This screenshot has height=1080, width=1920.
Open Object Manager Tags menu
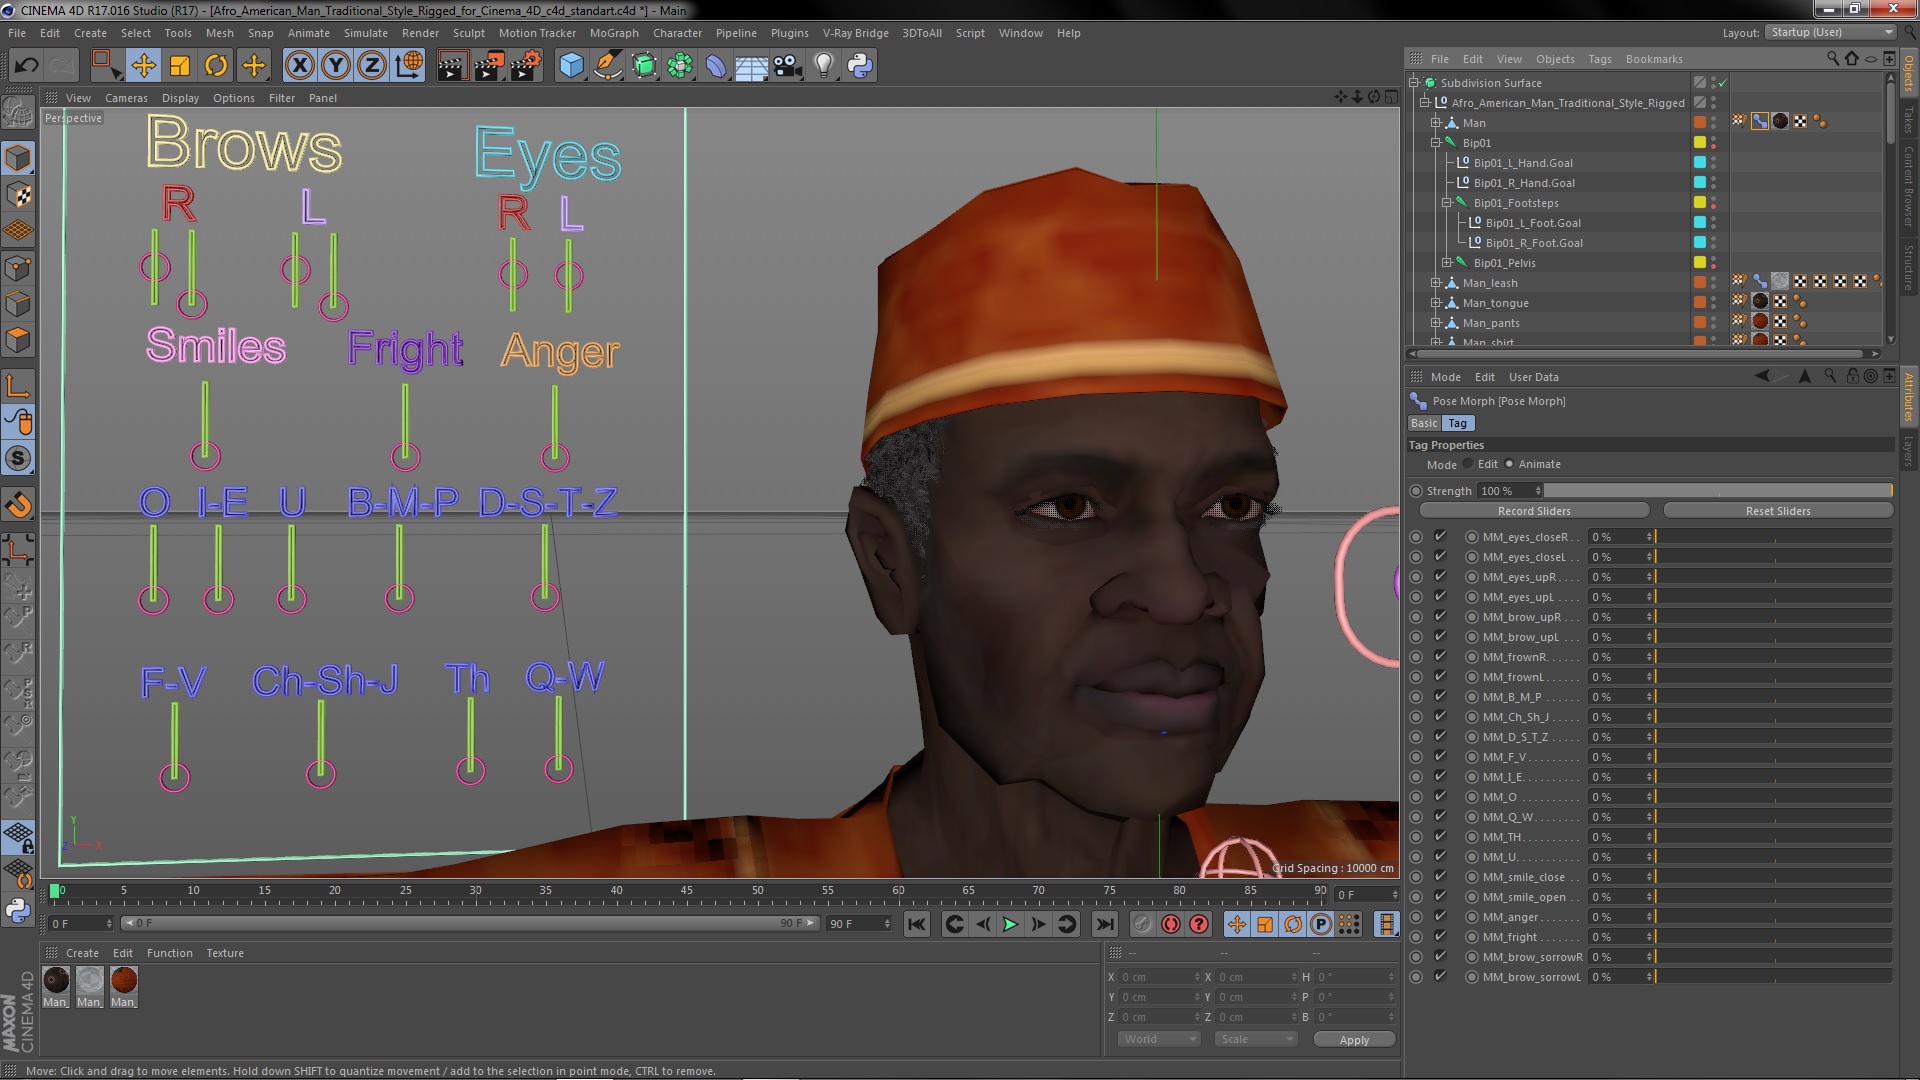1600,59
